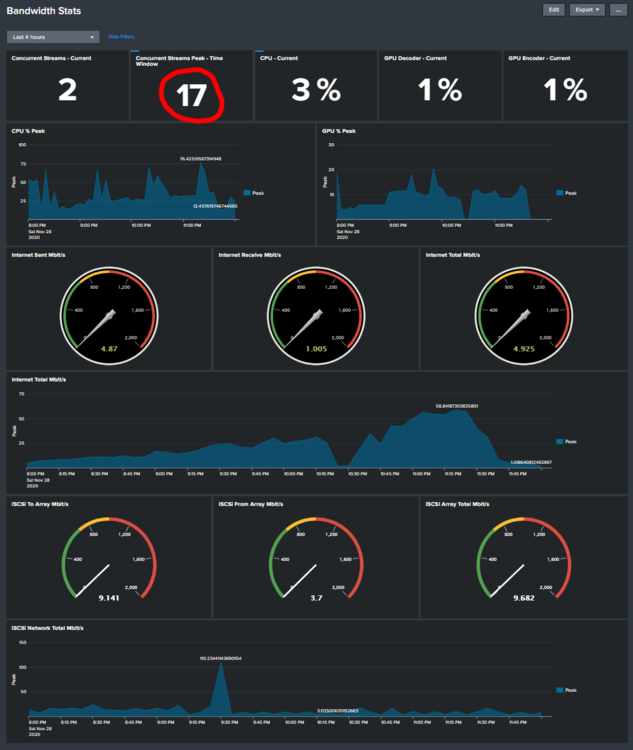Image resolution: width=633 pixels, height=750 pixels.
Task: Click the iSCSI From Array Mbit/s gauge
Action: pos(316,559)
